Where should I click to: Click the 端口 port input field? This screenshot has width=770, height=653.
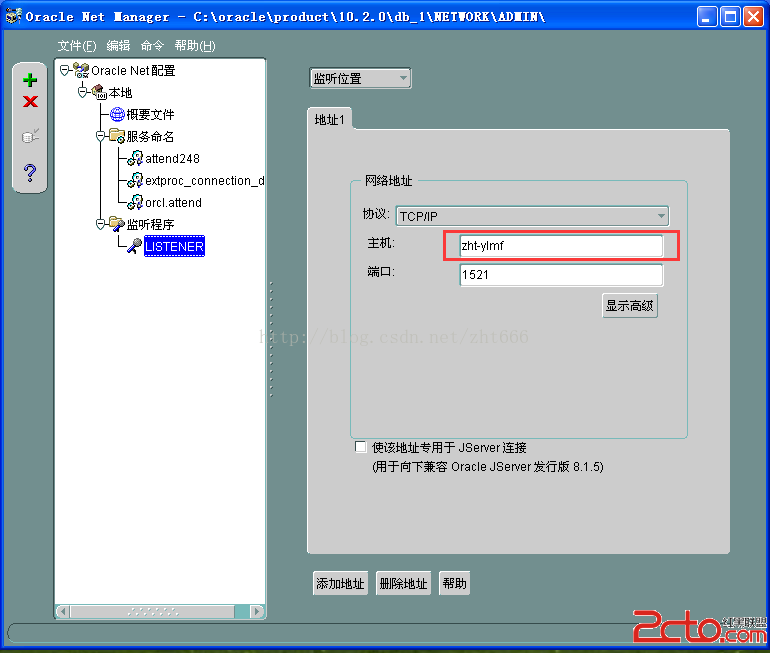pos(561,274)
